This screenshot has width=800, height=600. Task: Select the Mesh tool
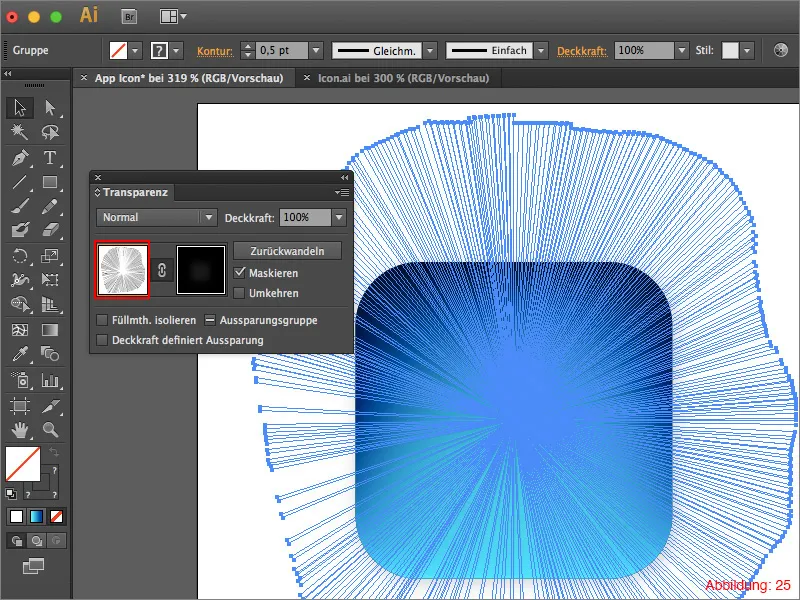point(20,330)
